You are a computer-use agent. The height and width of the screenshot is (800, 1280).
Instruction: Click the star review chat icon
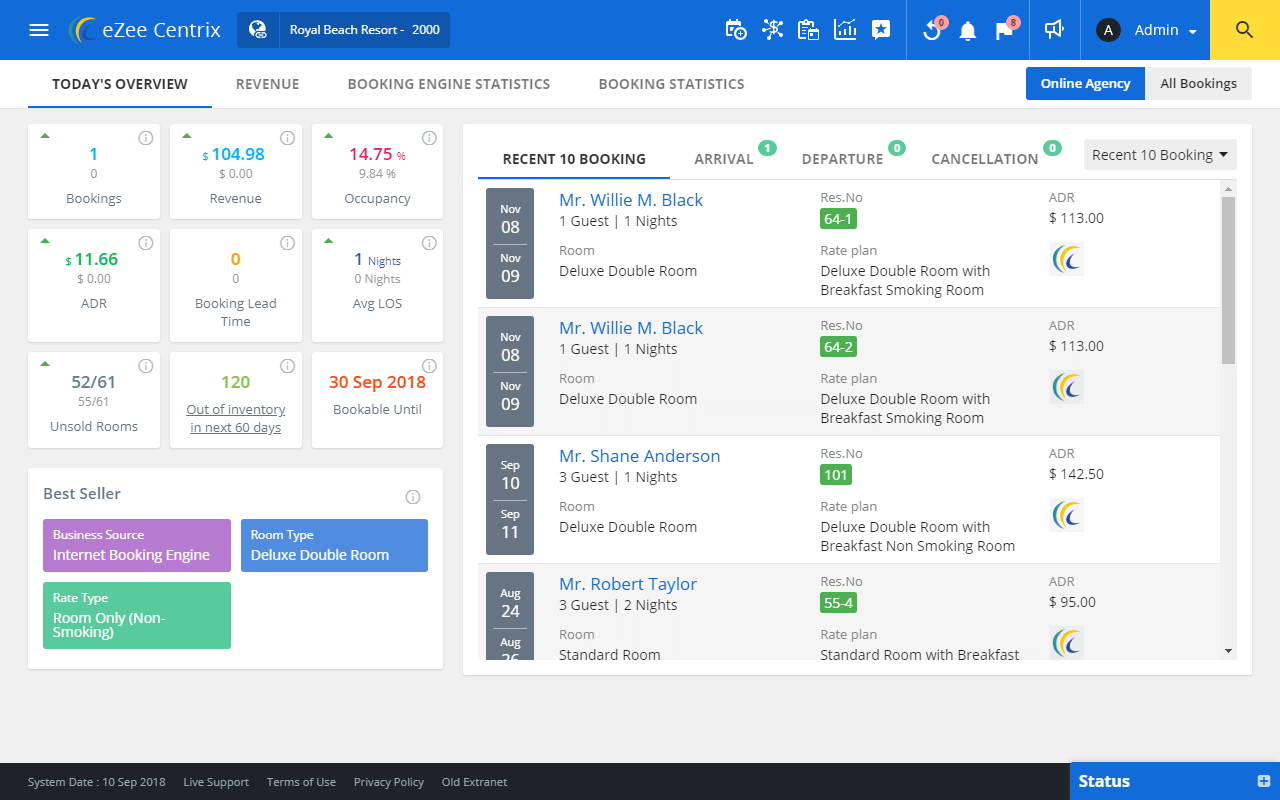coord(881,30)
